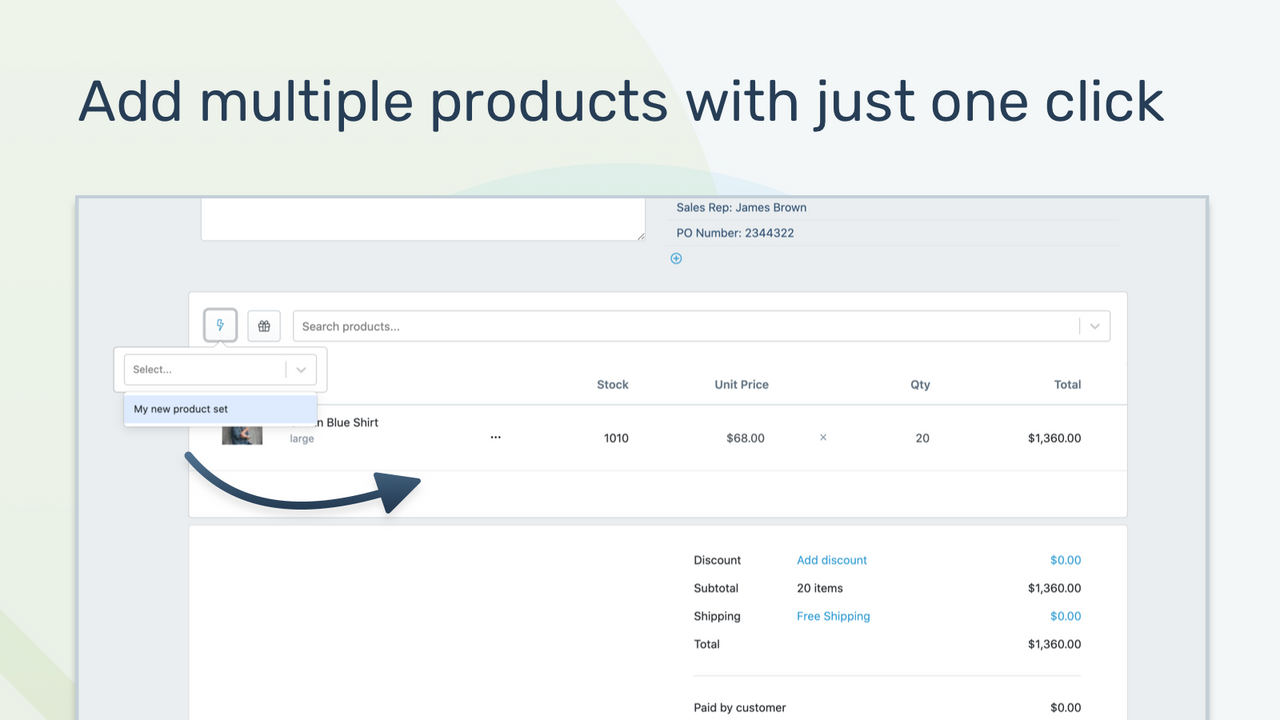
Task: Open the three-dots menu for Blue Shirt
Action: pos(495,438)
